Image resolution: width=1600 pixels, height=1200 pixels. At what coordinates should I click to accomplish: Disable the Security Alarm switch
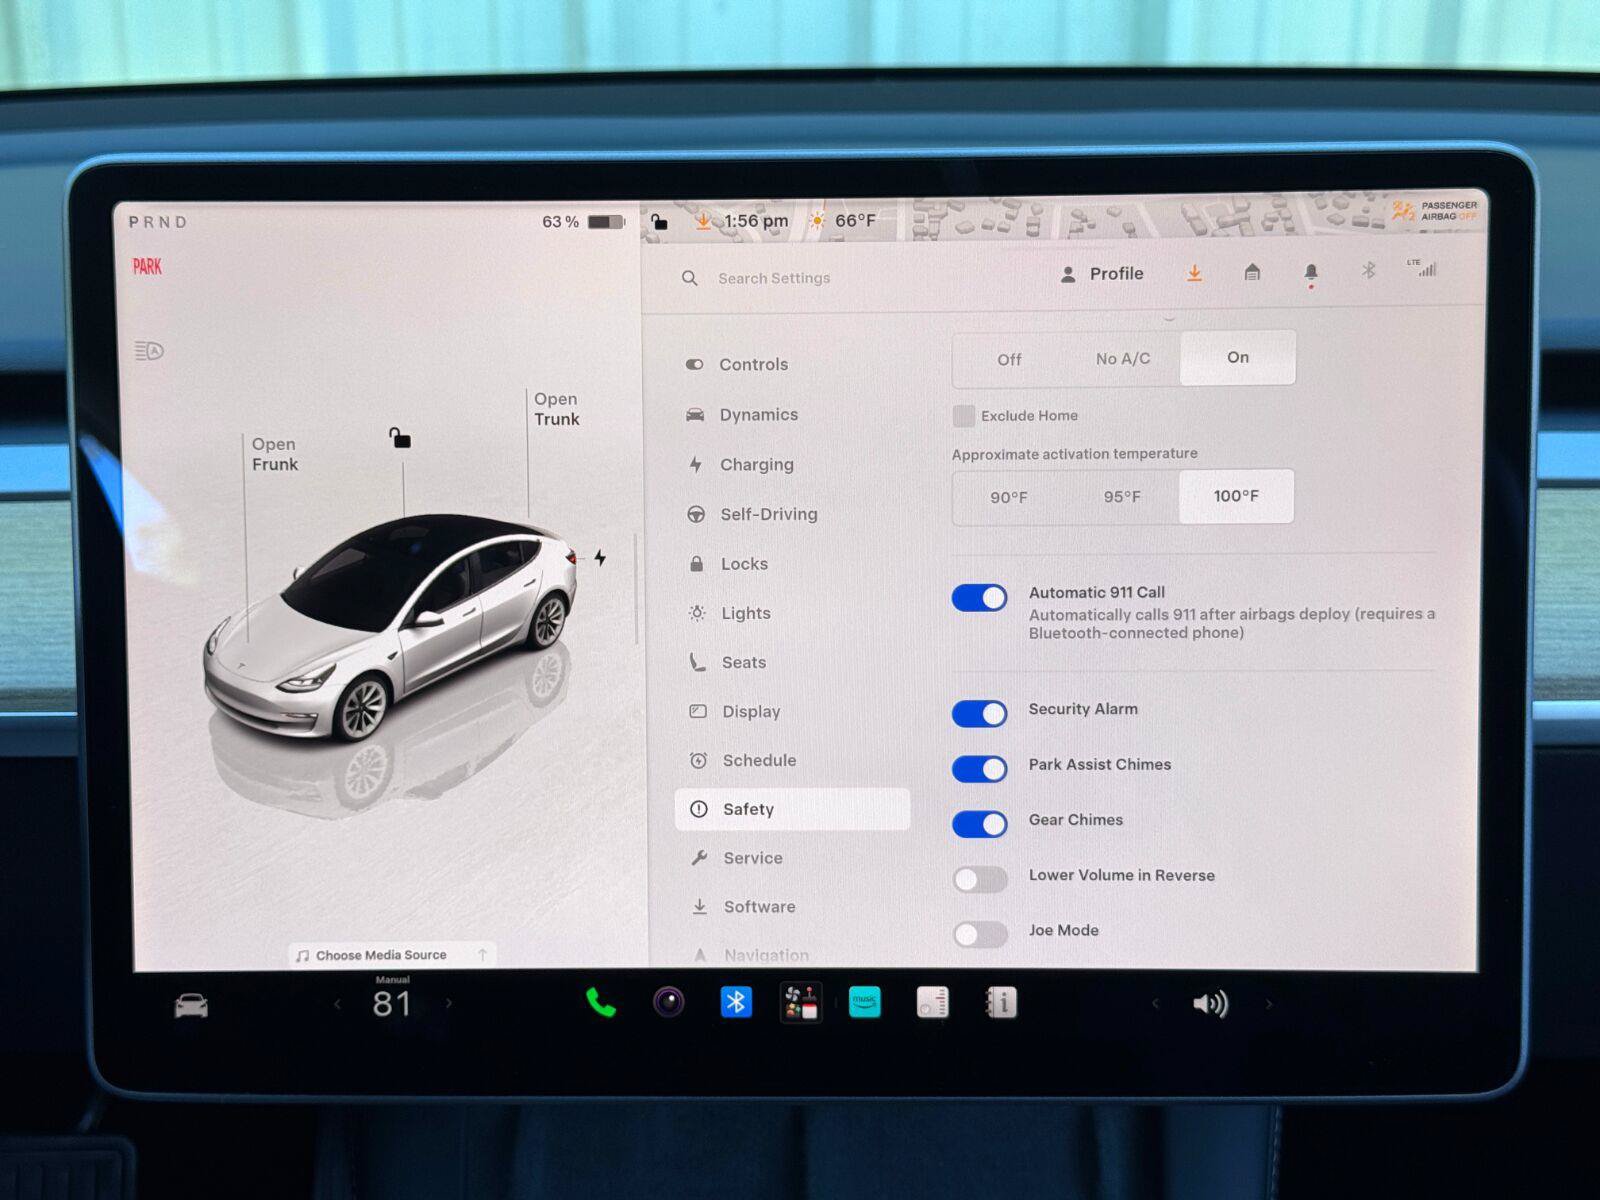point(980,713)
